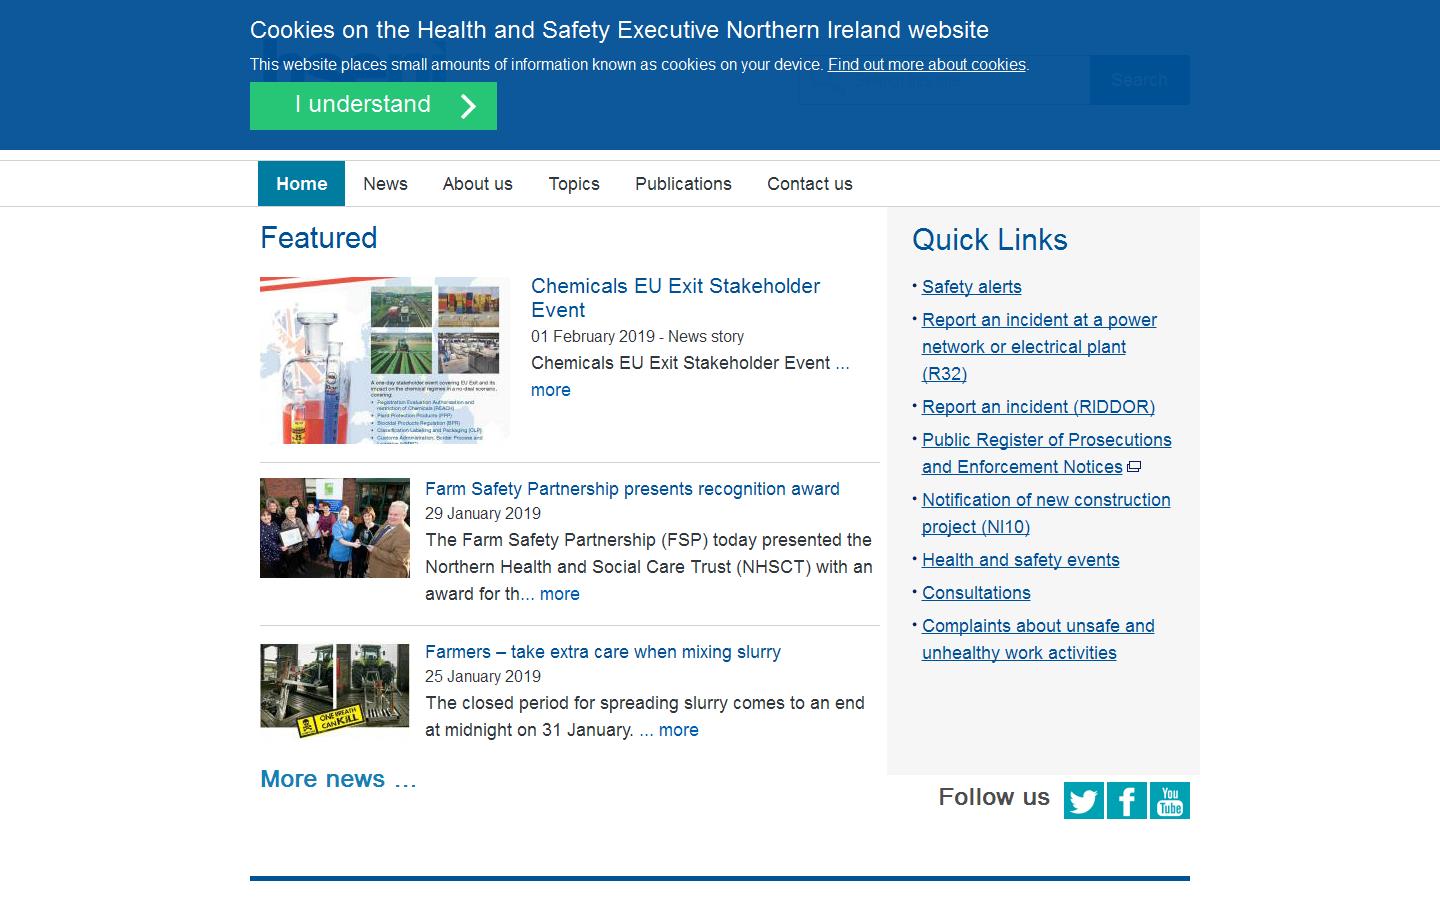Click the external link icon beside Enforcement Notices
Screen dimensions: 1440x900
coord(1133,466)
